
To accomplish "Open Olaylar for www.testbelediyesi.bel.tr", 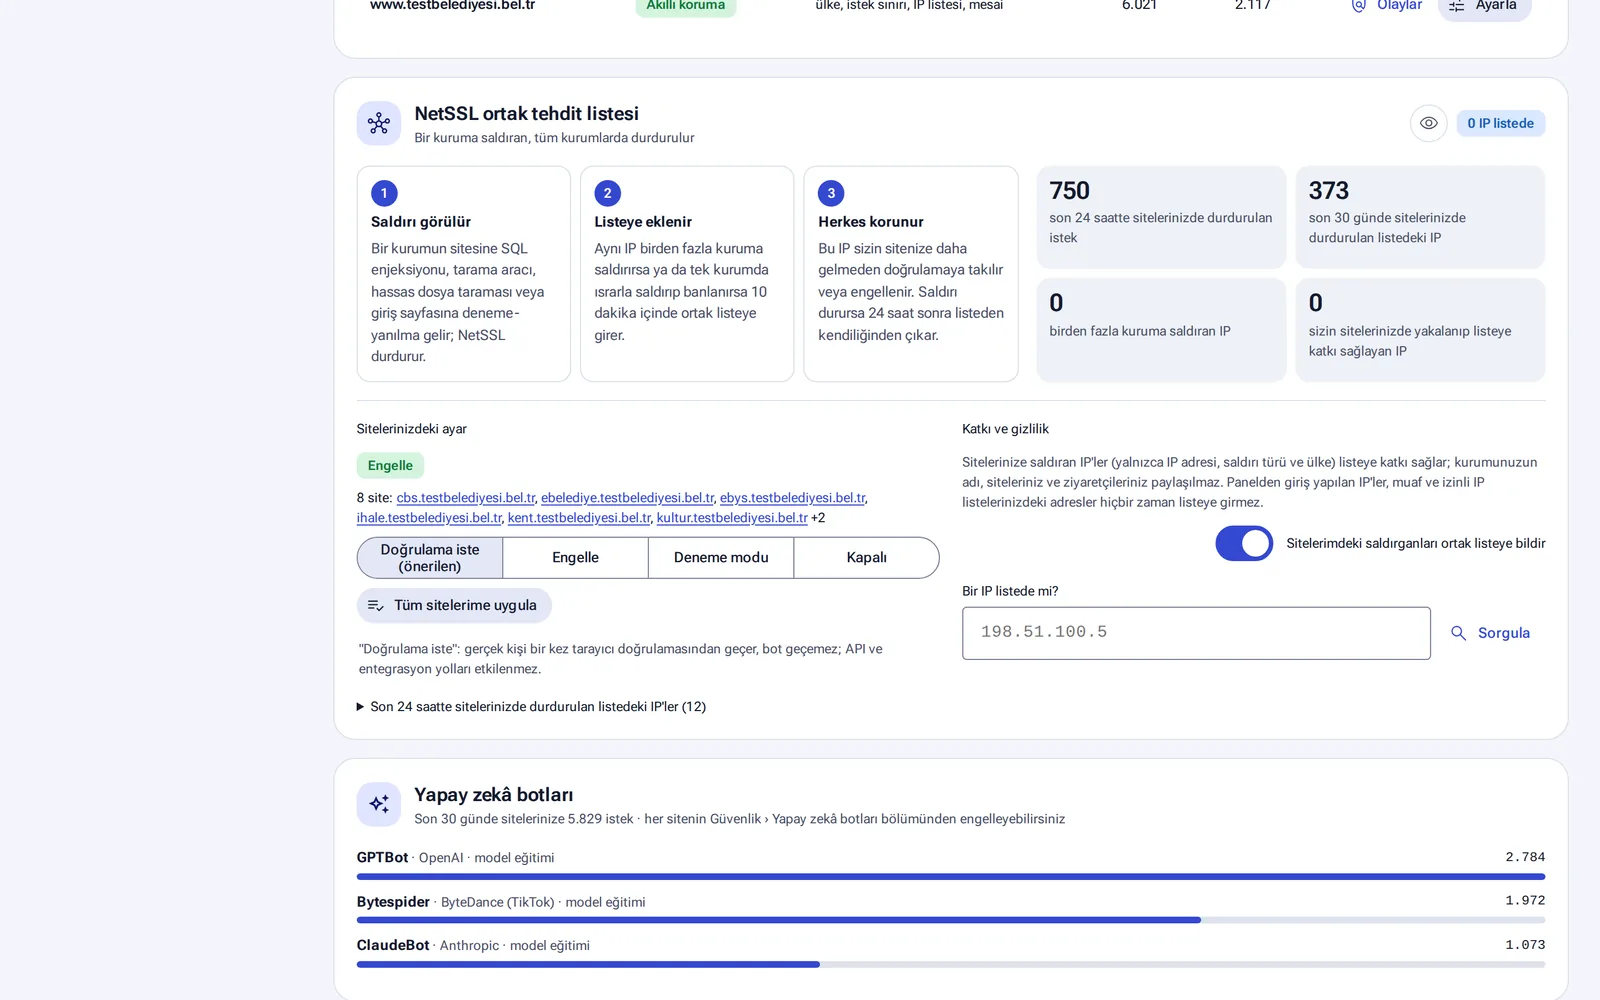I will tap(1386, 5).
